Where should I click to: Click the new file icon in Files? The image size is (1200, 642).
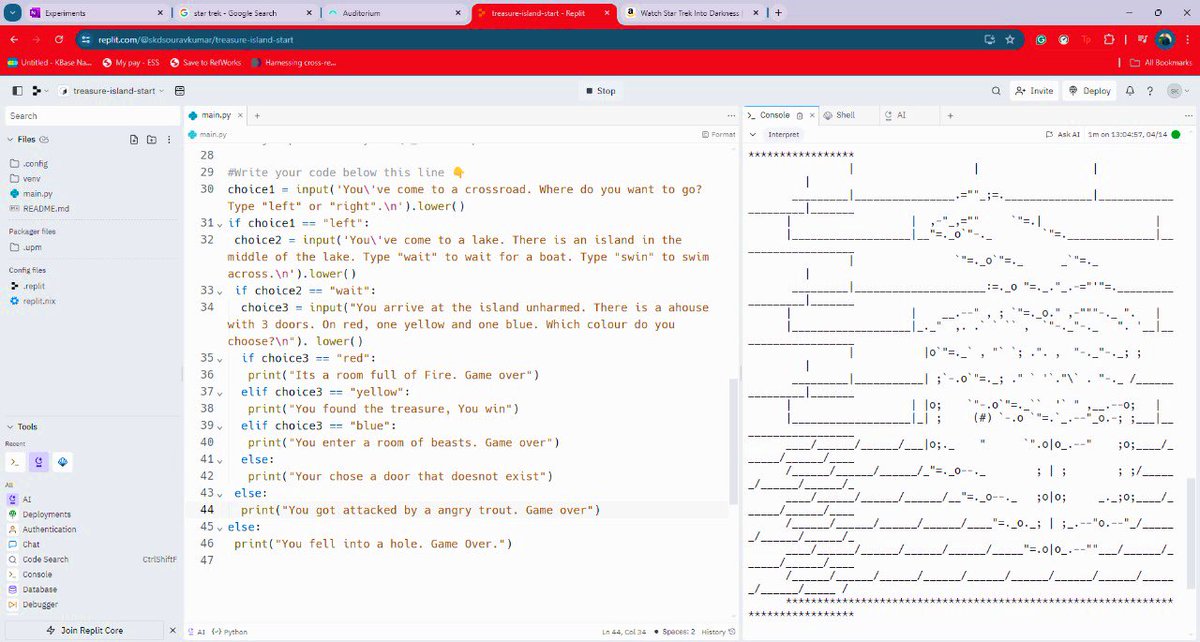(134, 139)
